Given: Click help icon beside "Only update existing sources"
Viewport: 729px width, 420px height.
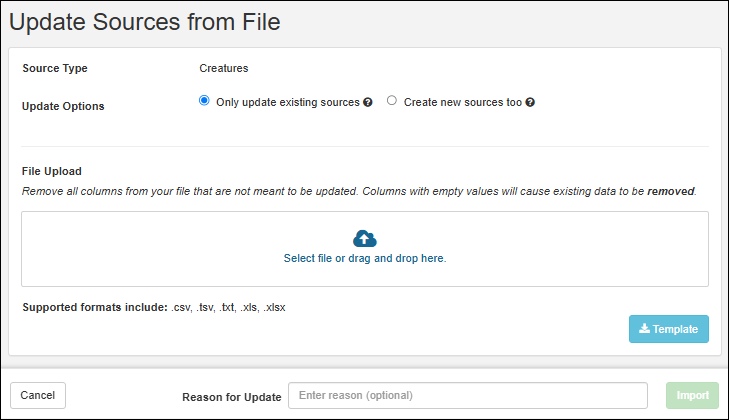Looking at the screenshot, I should pos(368,102).
